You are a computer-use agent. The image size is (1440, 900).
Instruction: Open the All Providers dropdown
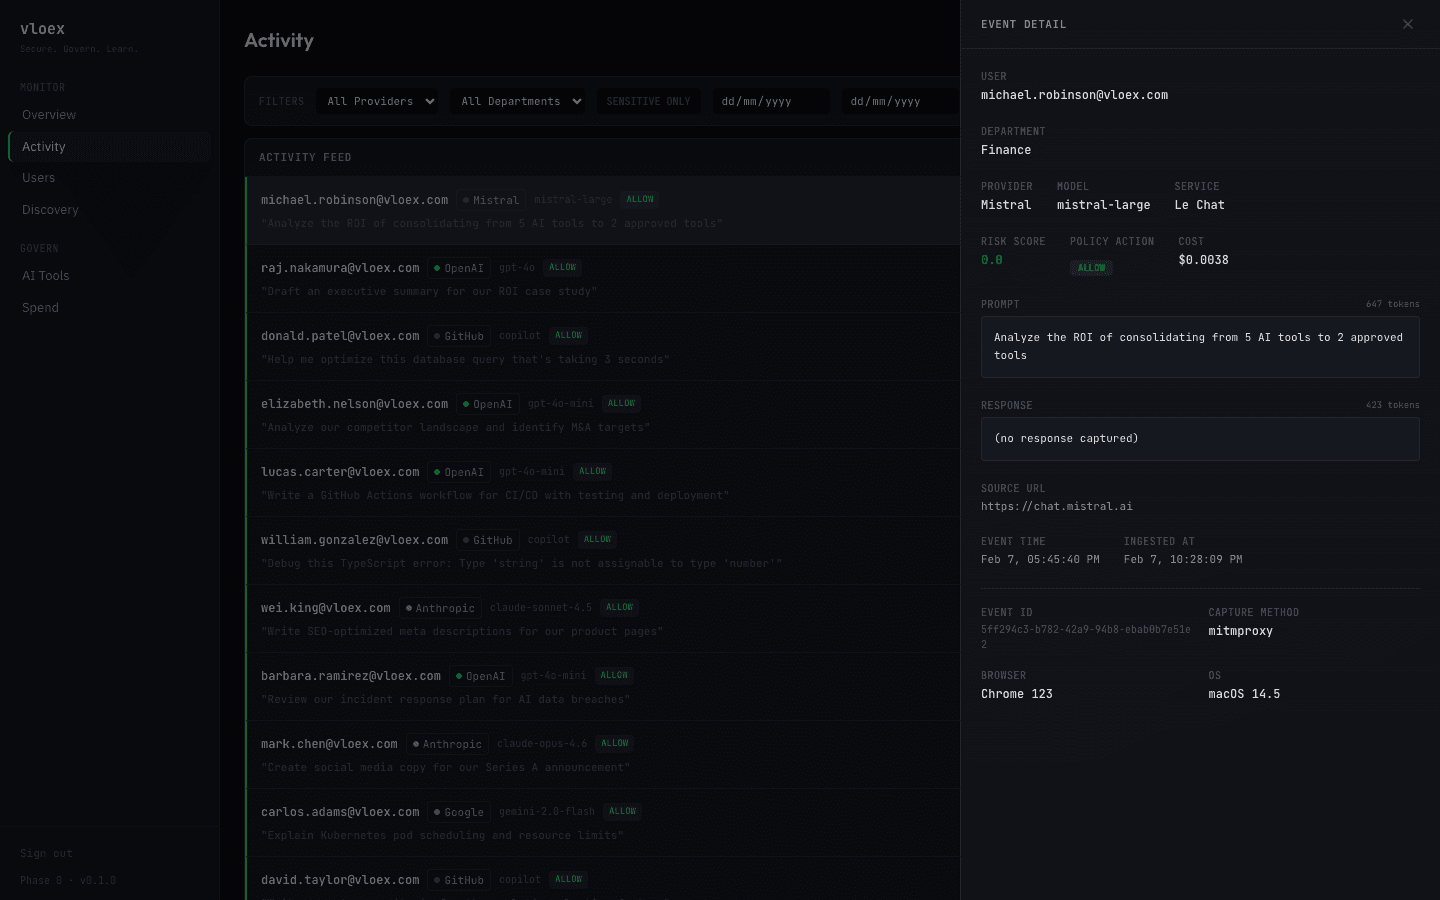pos(377,101)
